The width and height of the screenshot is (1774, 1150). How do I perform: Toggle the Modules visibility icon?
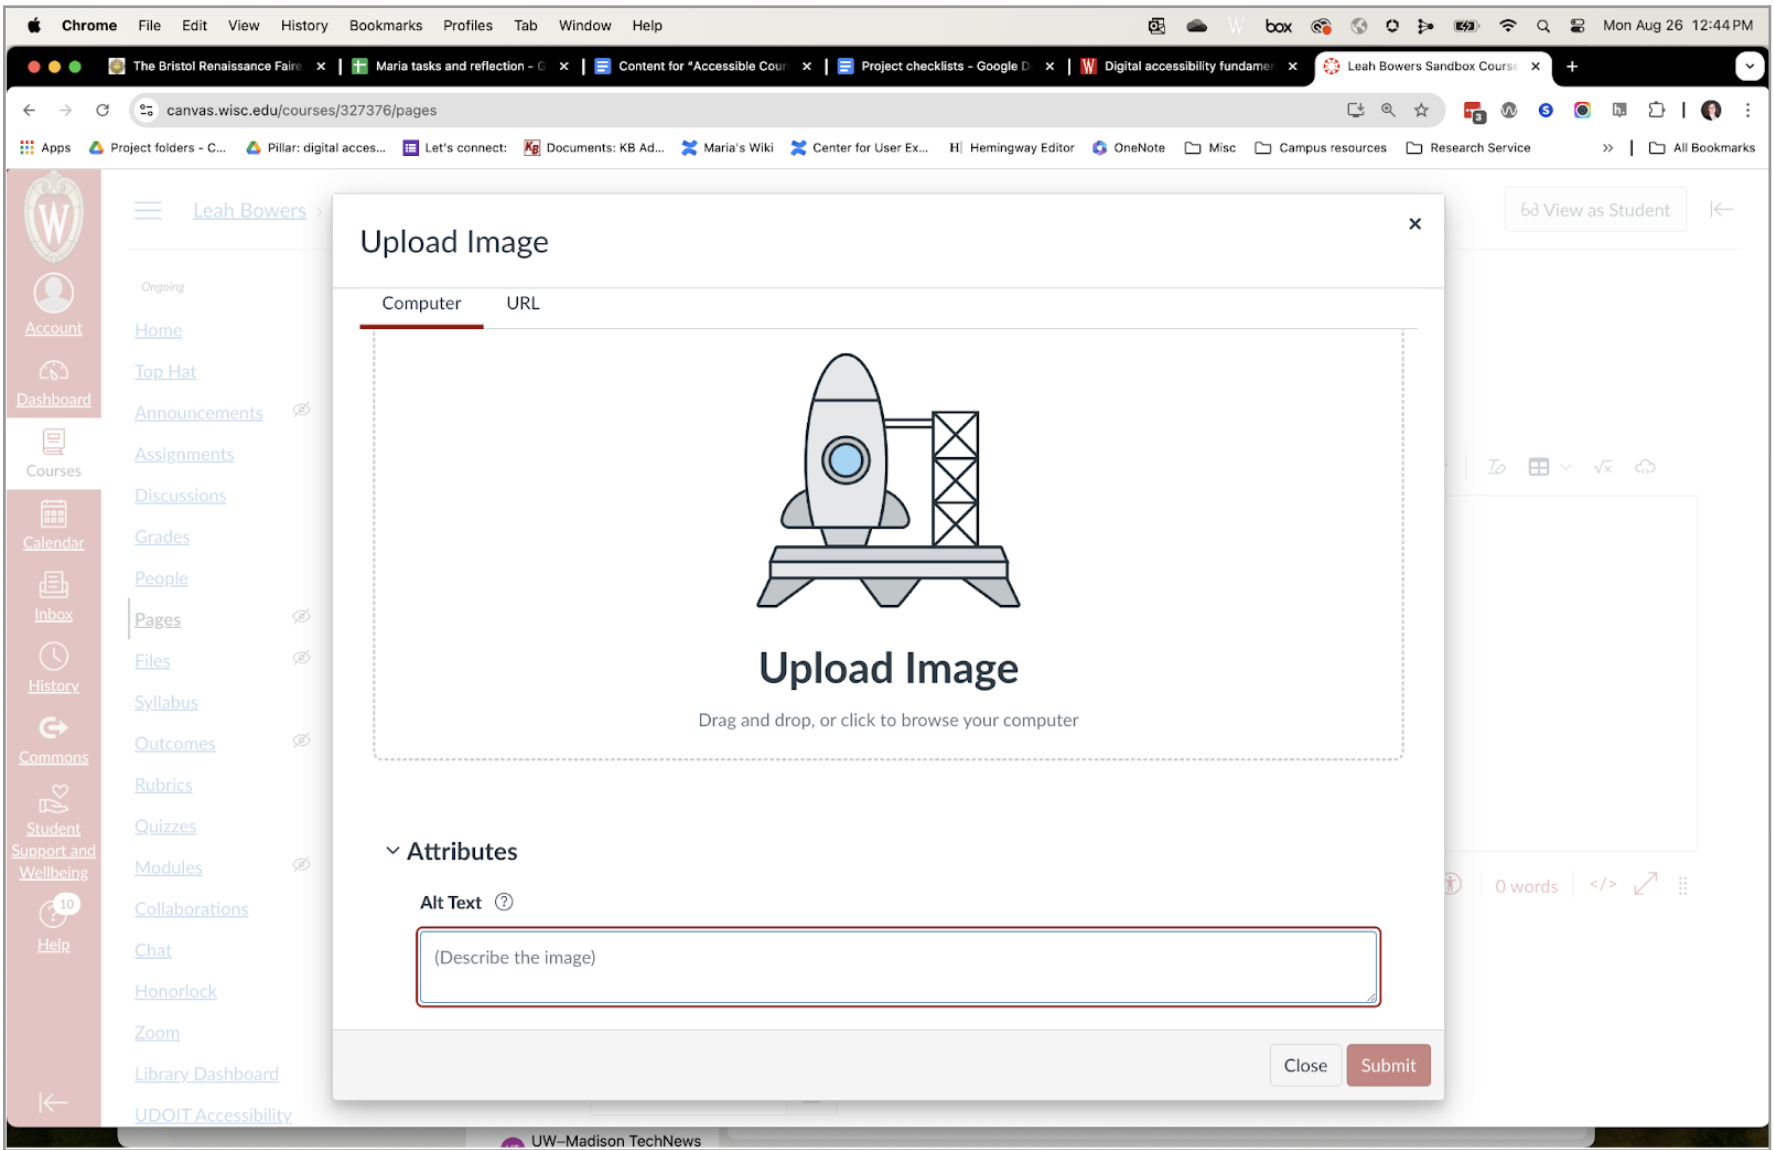(x=302, y=864)
